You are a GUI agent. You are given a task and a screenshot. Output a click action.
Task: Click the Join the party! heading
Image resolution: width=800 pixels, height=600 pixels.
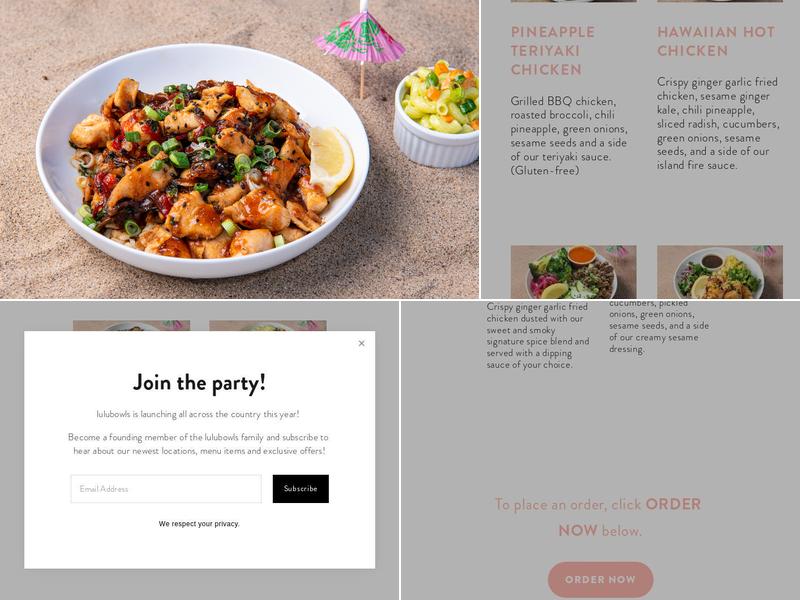(199, 383)
